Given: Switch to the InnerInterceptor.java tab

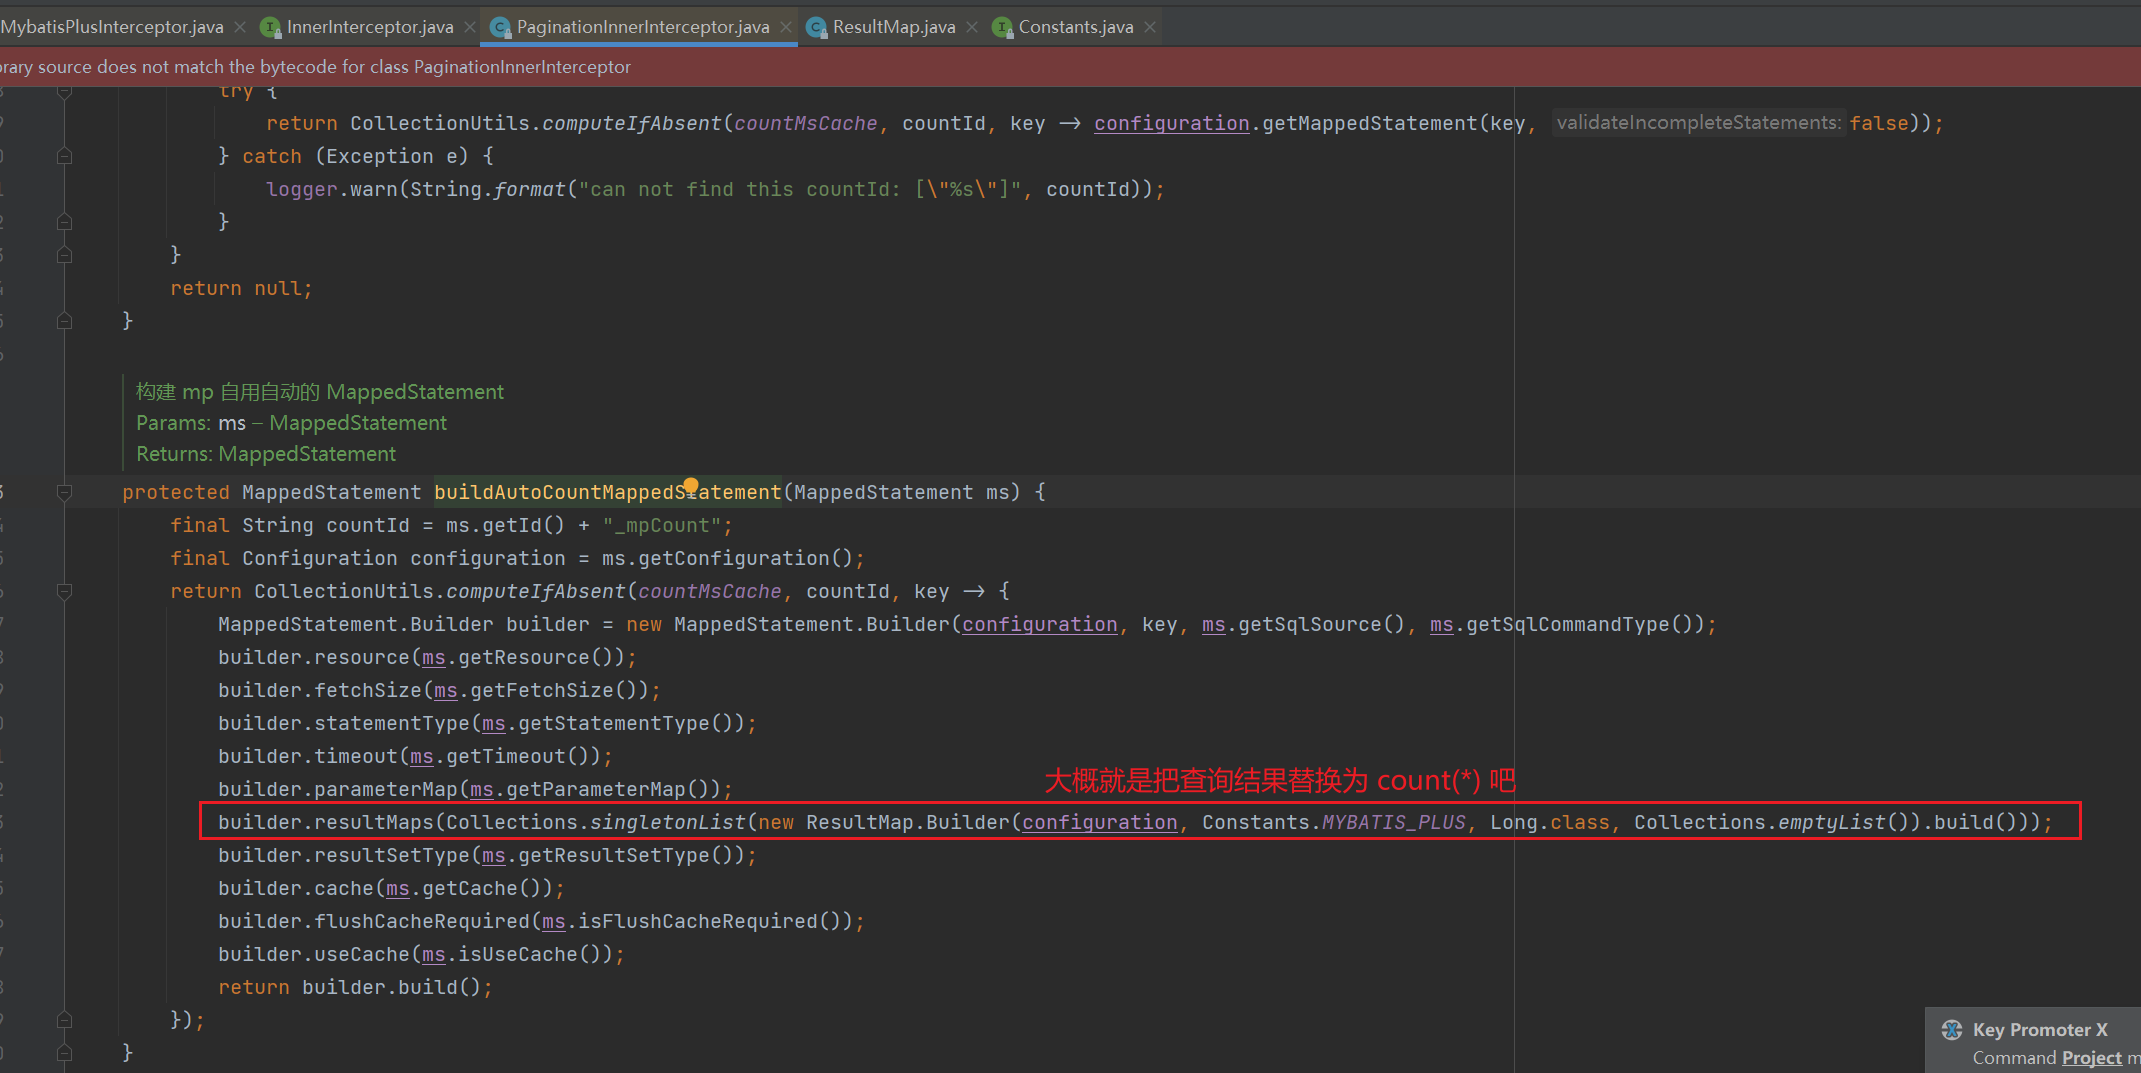Looking at the screenshot, I should [x=369, y=27].
